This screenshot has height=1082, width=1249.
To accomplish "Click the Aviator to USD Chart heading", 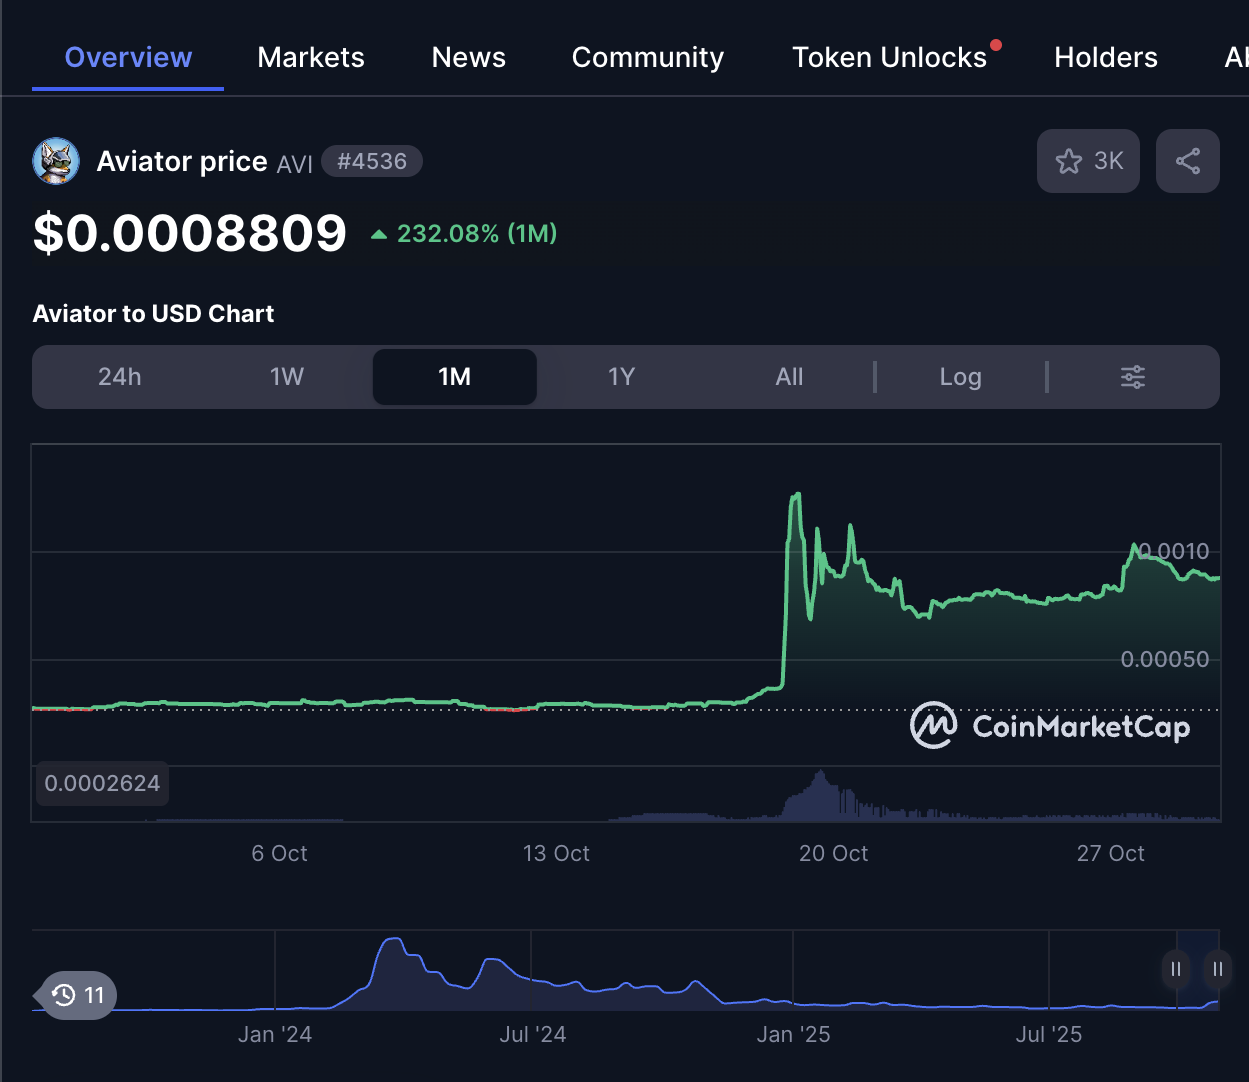I will [x=153, y=314].
